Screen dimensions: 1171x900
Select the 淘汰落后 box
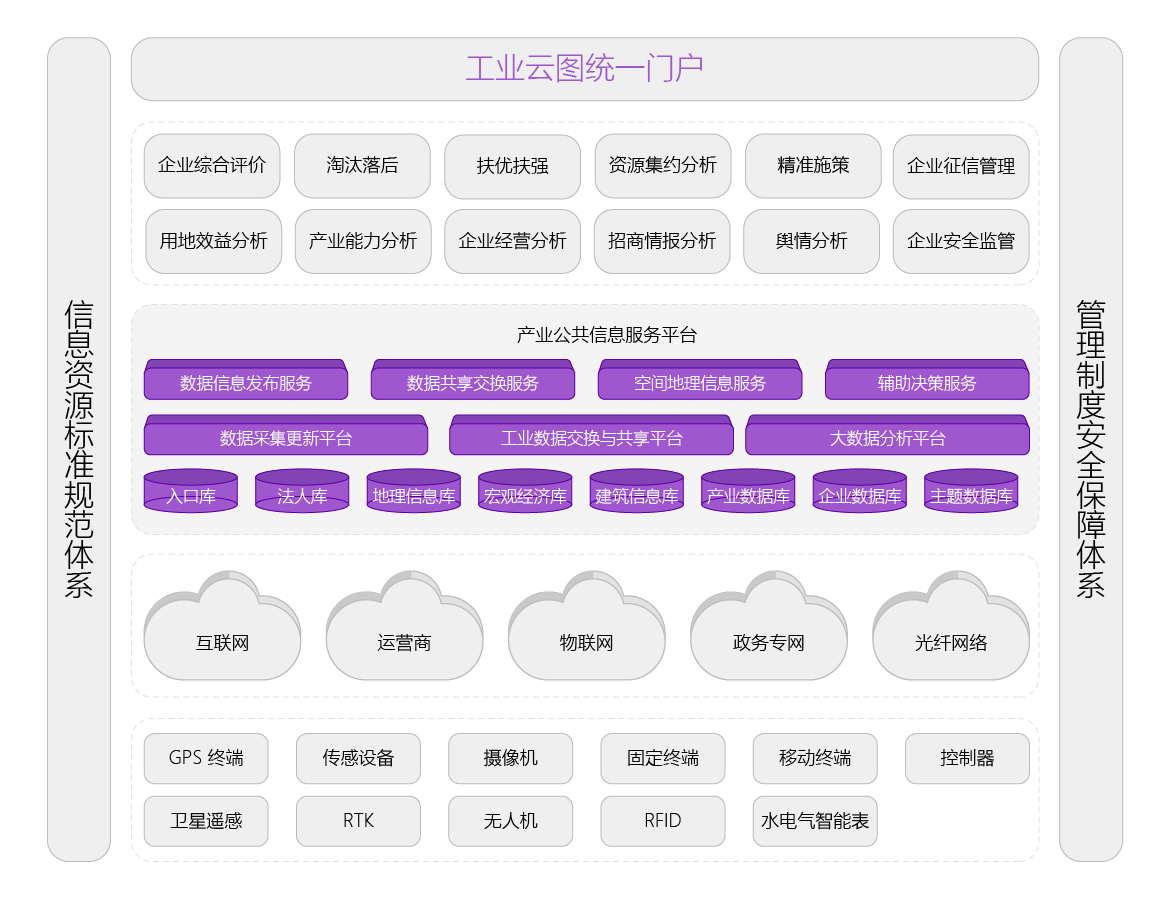click(362, 166)
